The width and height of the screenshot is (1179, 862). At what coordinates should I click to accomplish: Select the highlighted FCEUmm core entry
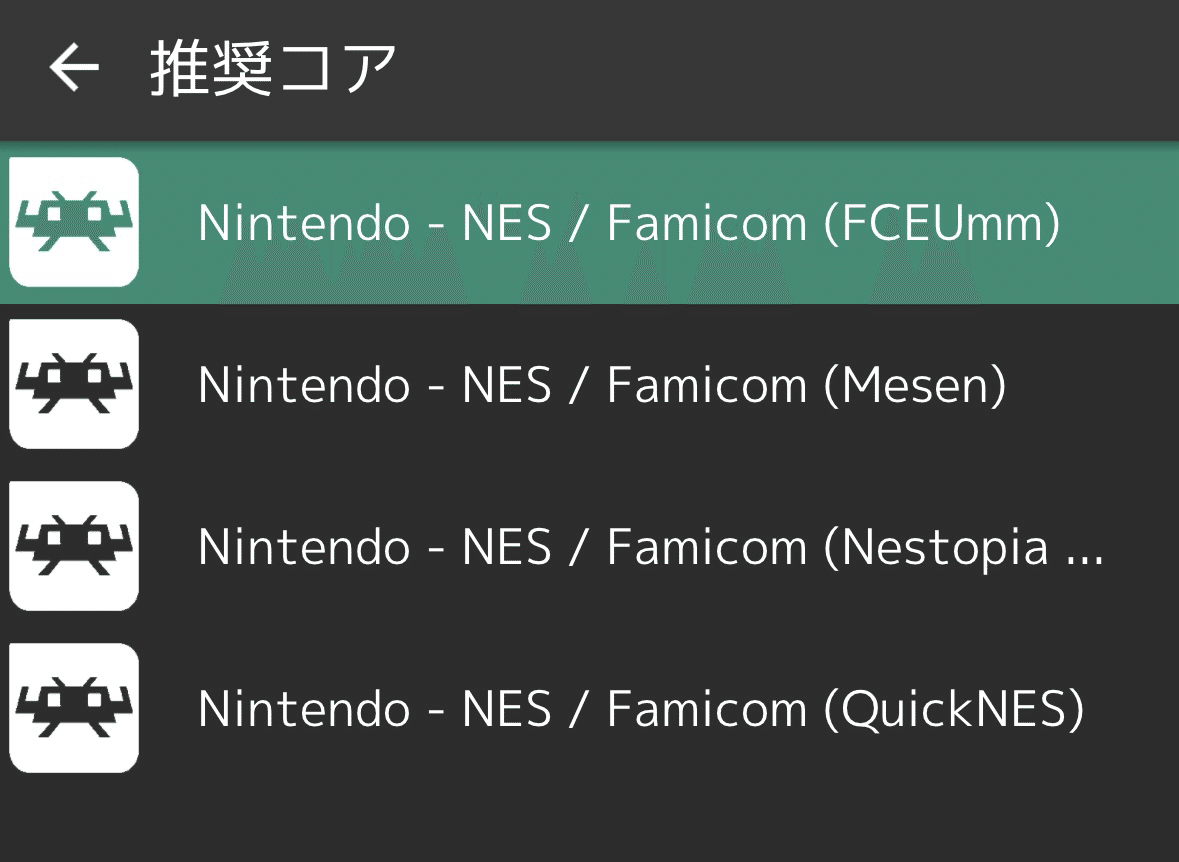coord(590,223)
